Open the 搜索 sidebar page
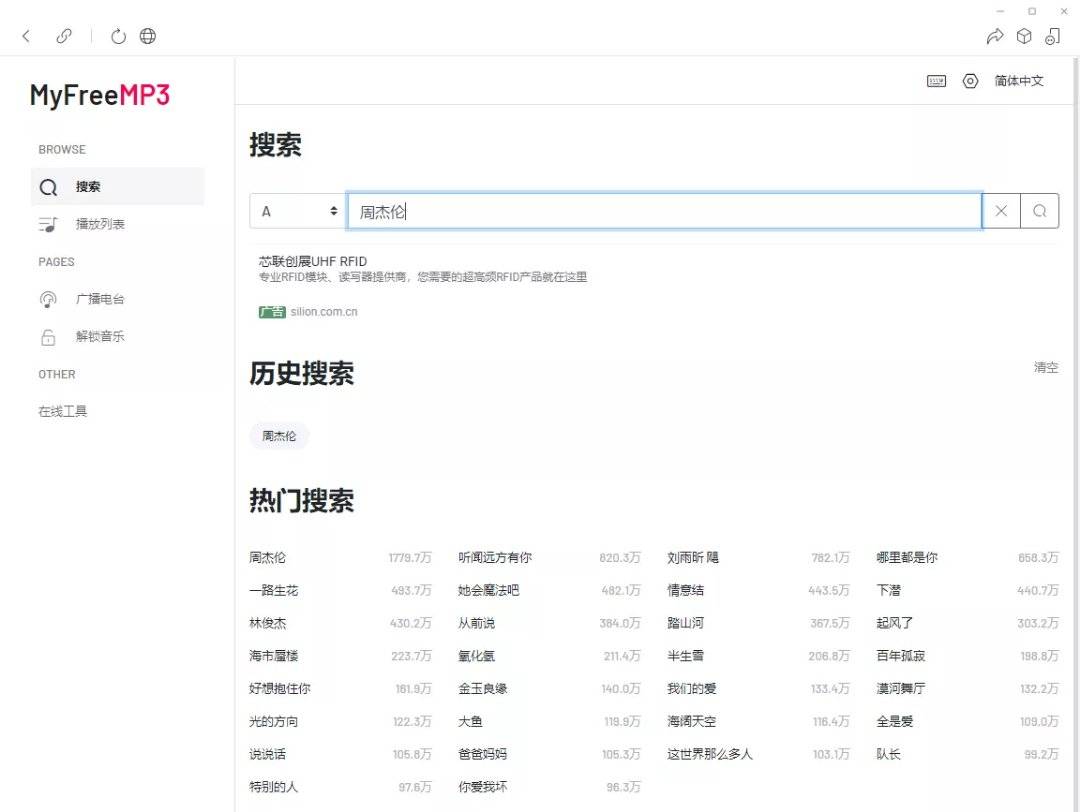1080x812 pixels. pyautogui.click(x=118, y=187)
